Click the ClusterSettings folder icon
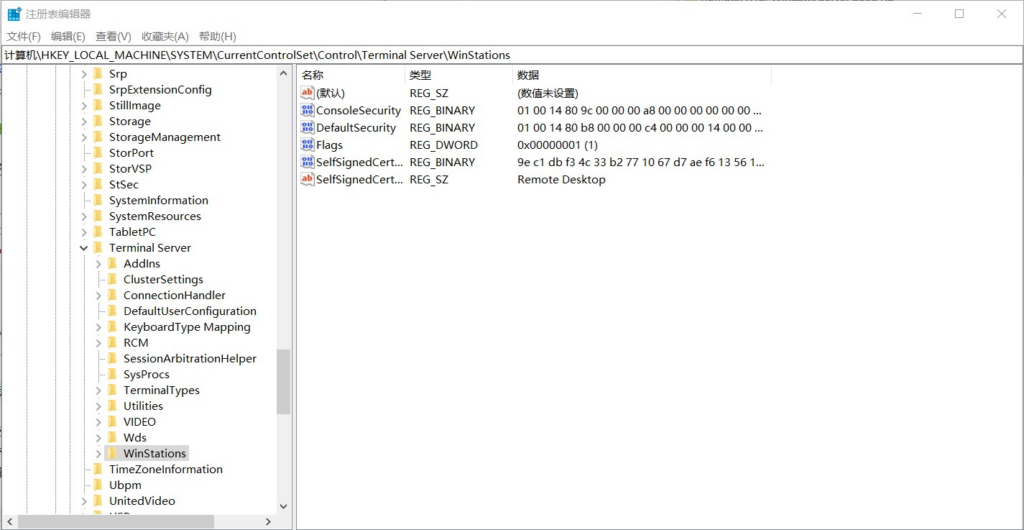 [112, 279]
